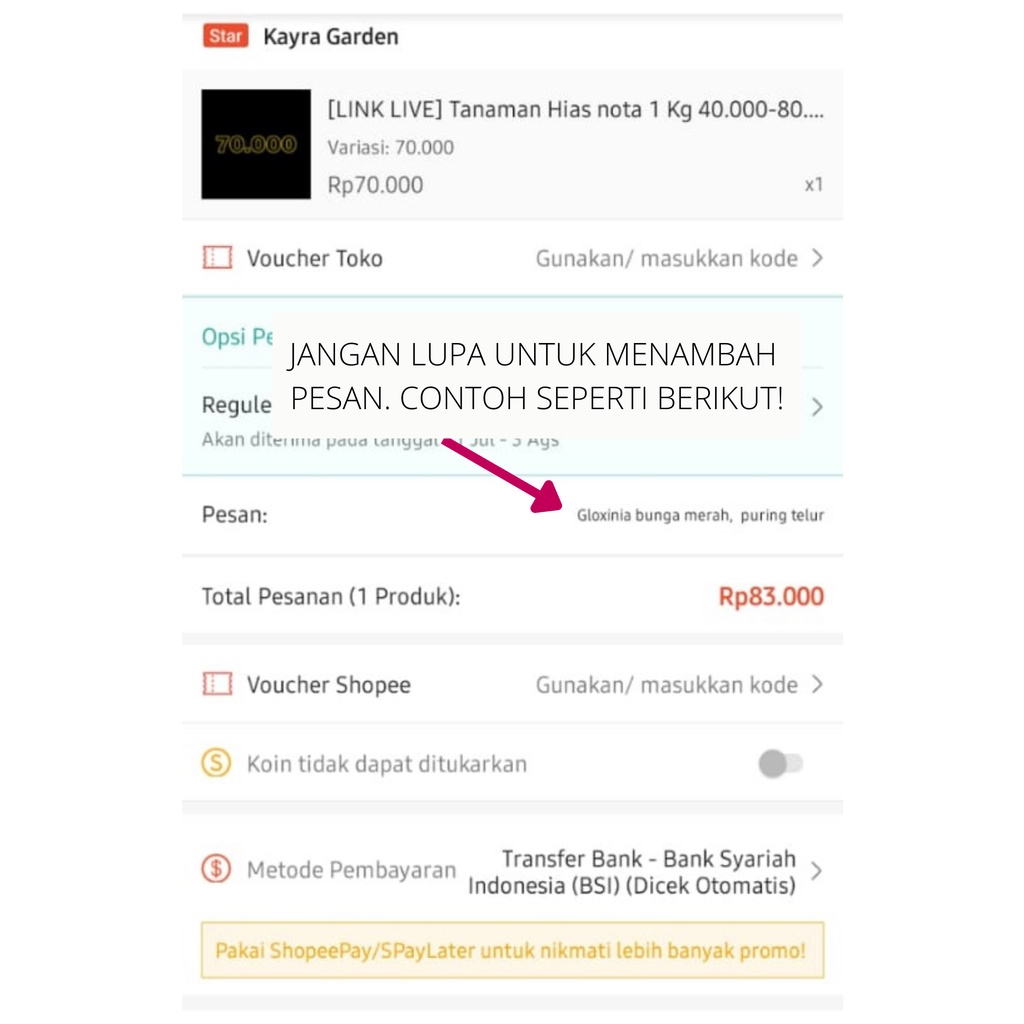Click the Shopee coin icon
Viewport: 1024px width, 1024px height.
(216, 762)
